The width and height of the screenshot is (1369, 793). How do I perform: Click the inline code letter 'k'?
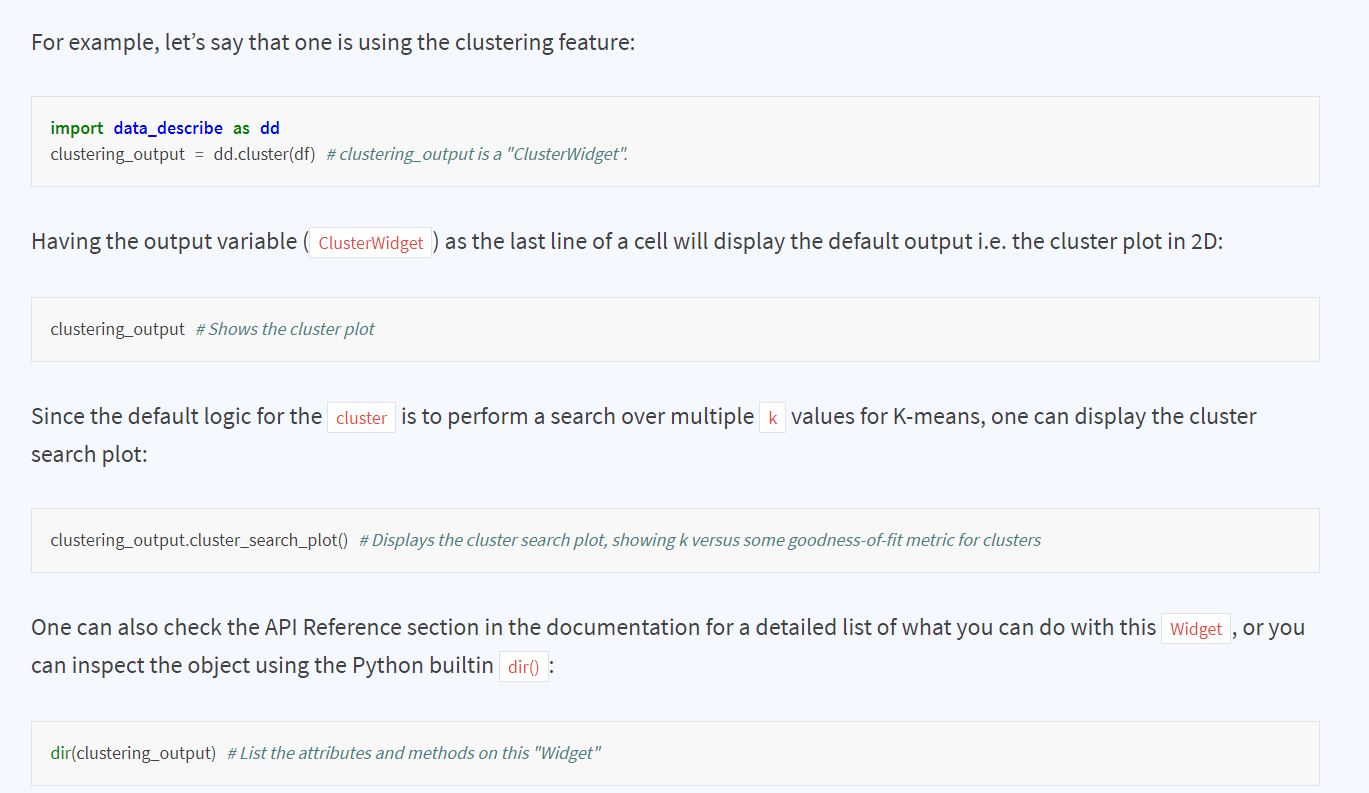point(772,418)
